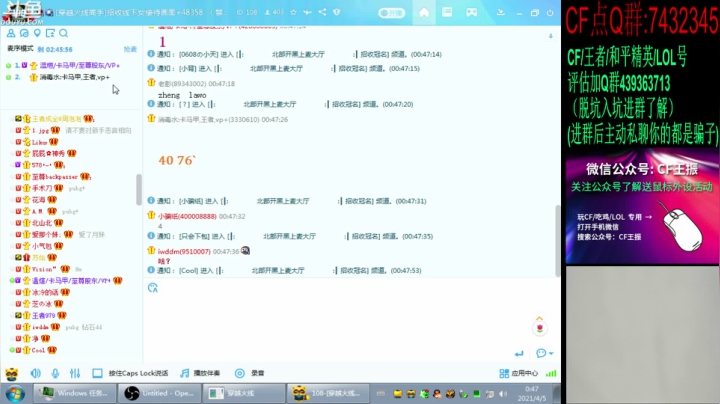Click the scroll-to-bottom arrow in chat
Screen dimensions: 720x404
coord(551,36)
